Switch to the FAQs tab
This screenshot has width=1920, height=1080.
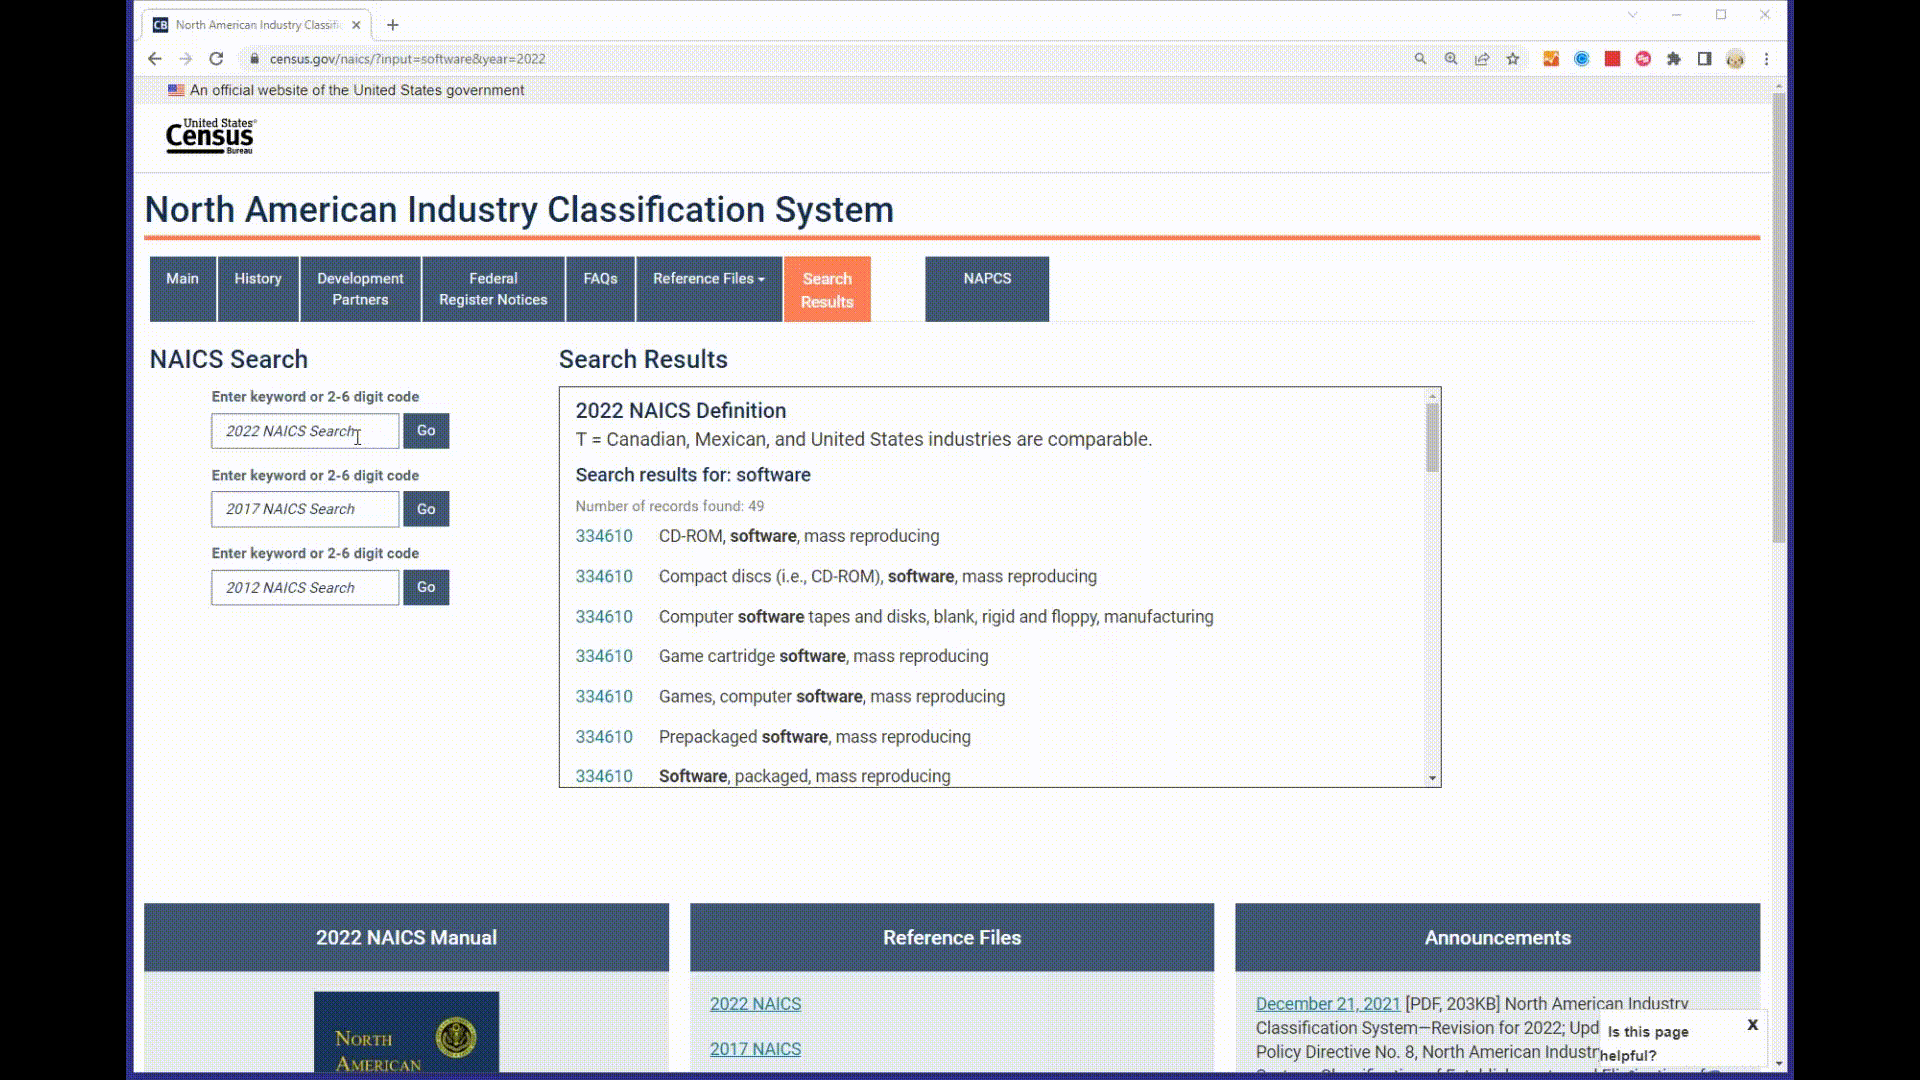(x=600, y=279)
